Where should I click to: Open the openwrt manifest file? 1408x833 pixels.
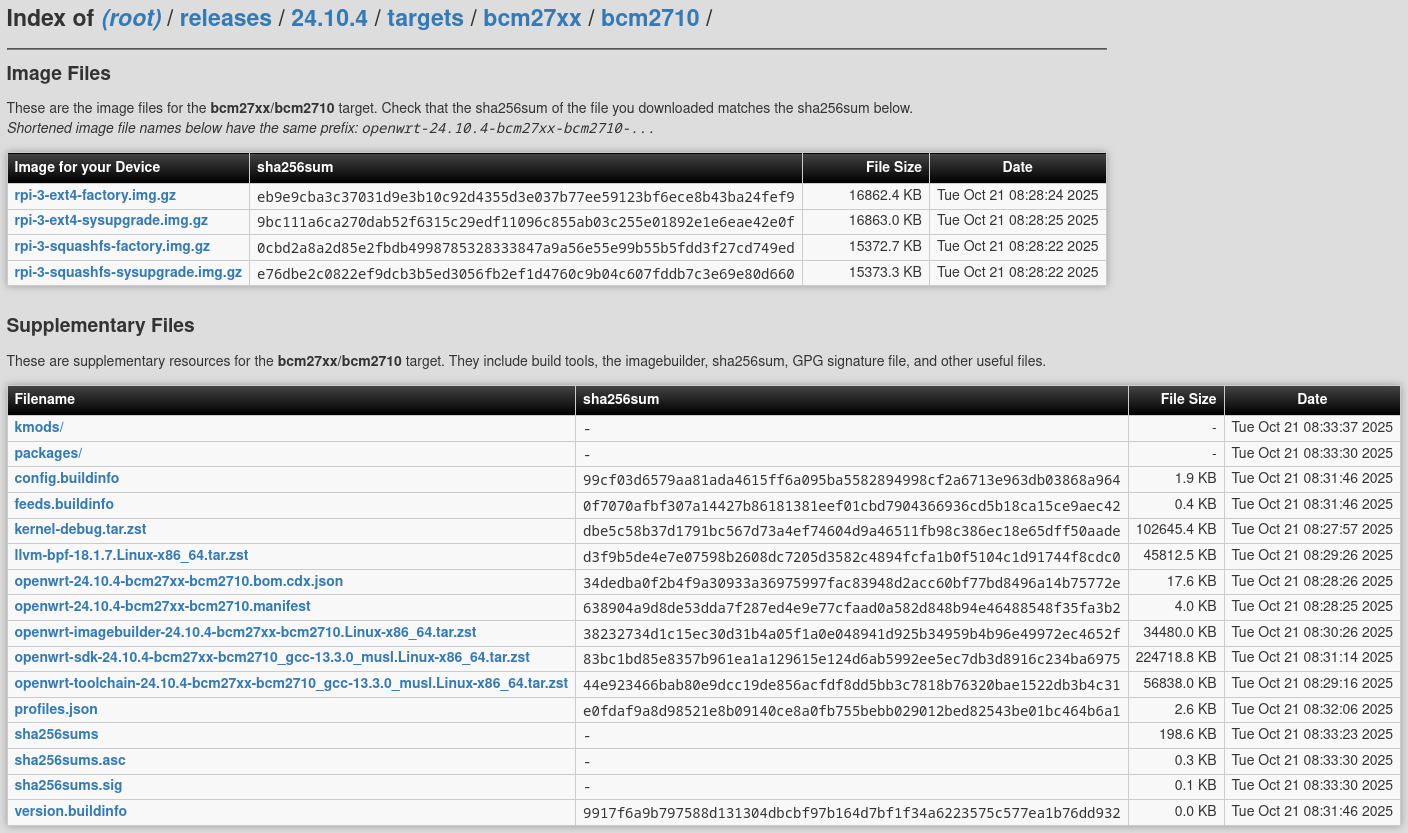coord(162,607)
